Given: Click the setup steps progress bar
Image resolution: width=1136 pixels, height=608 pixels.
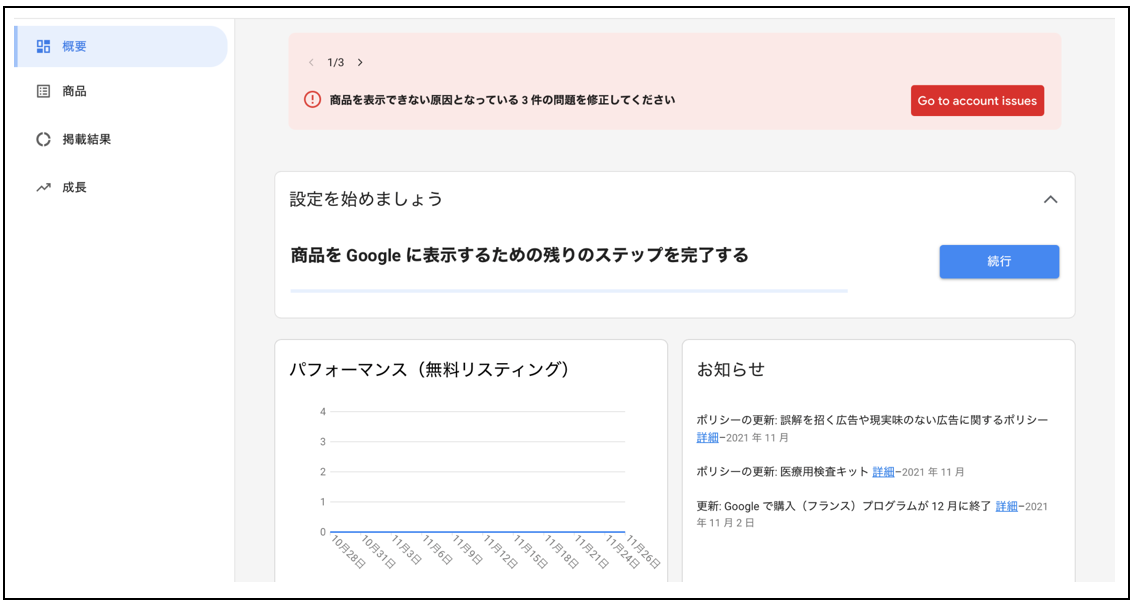Looking at the screenshot, I should (568, 291).
